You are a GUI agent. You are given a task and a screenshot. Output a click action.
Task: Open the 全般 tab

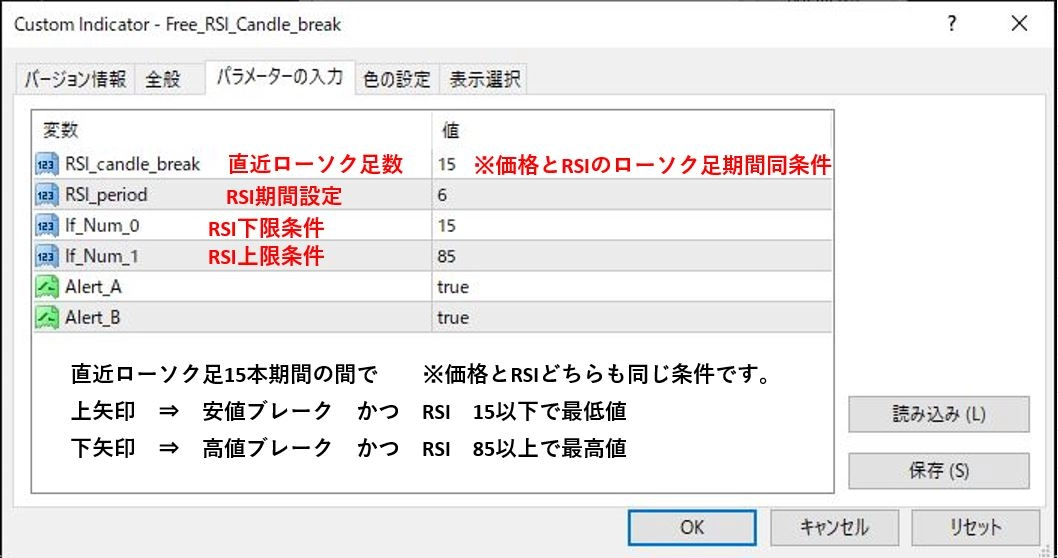click(163, 79)
